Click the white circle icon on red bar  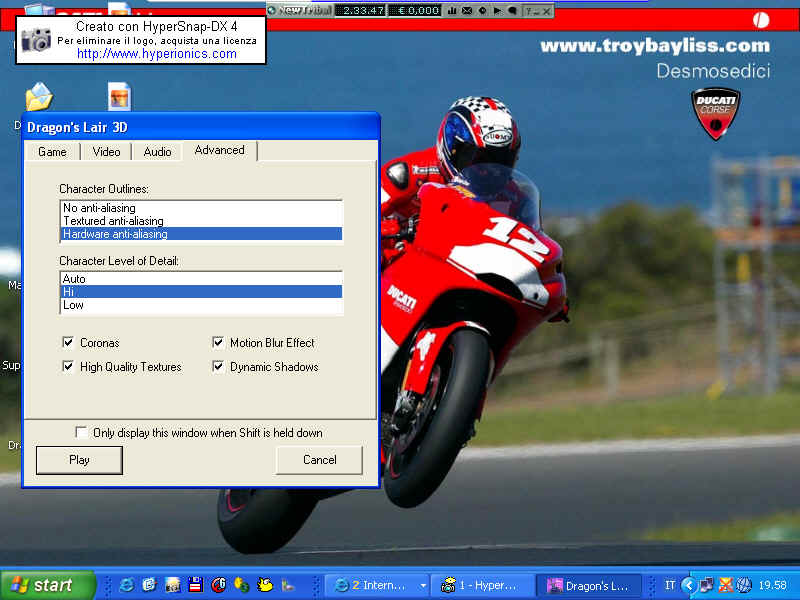761,20
